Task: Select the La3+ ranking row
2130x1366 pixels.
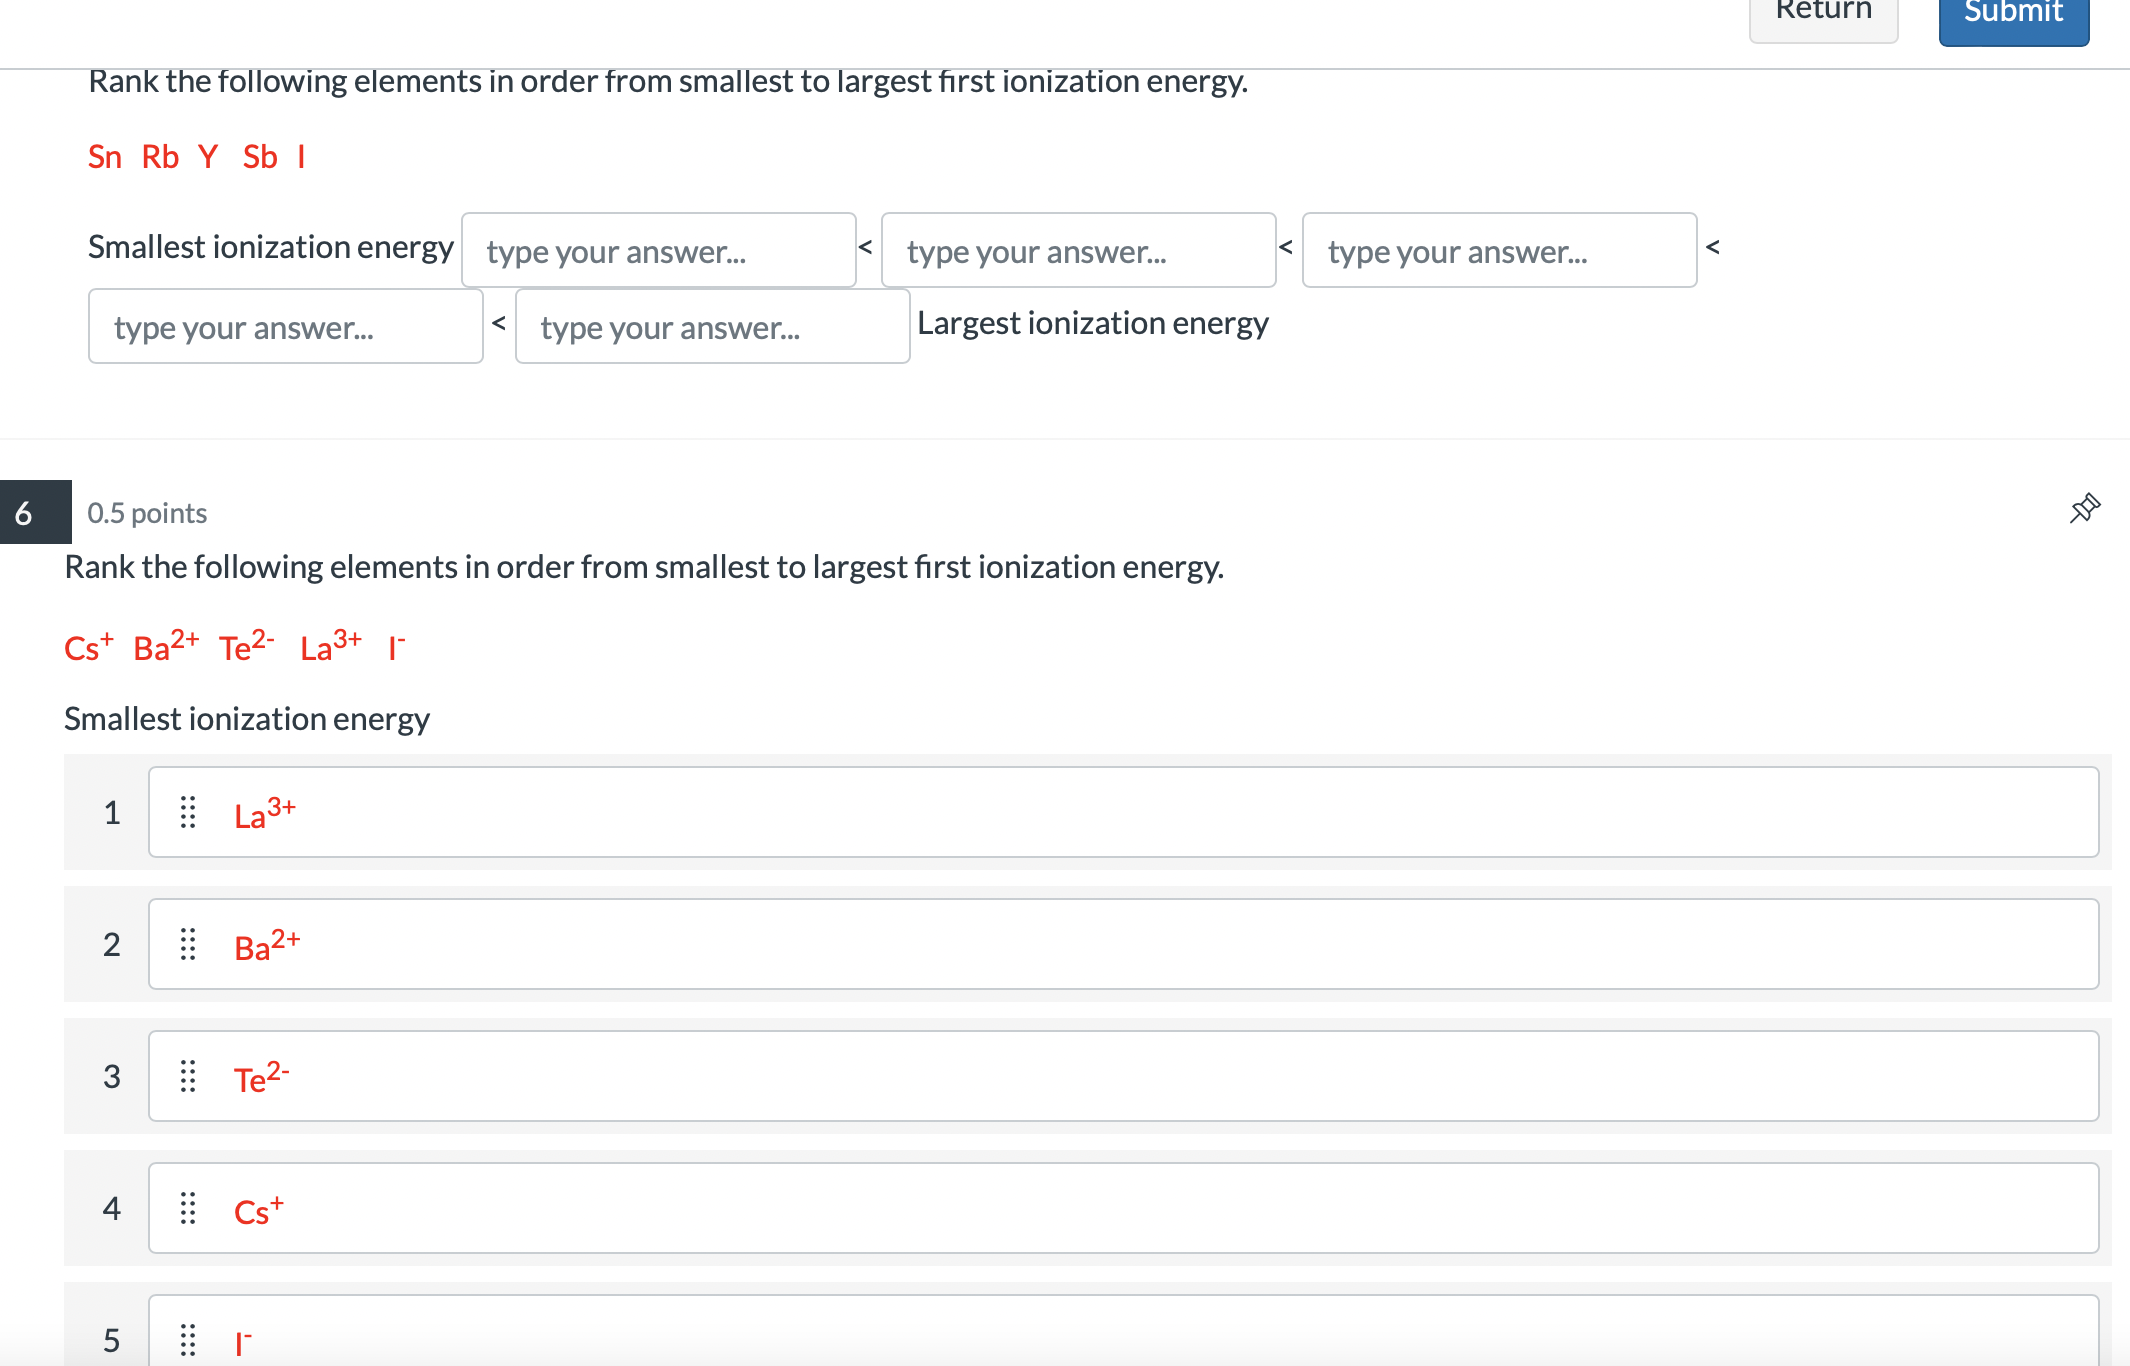Action: tap(1122, 812)
